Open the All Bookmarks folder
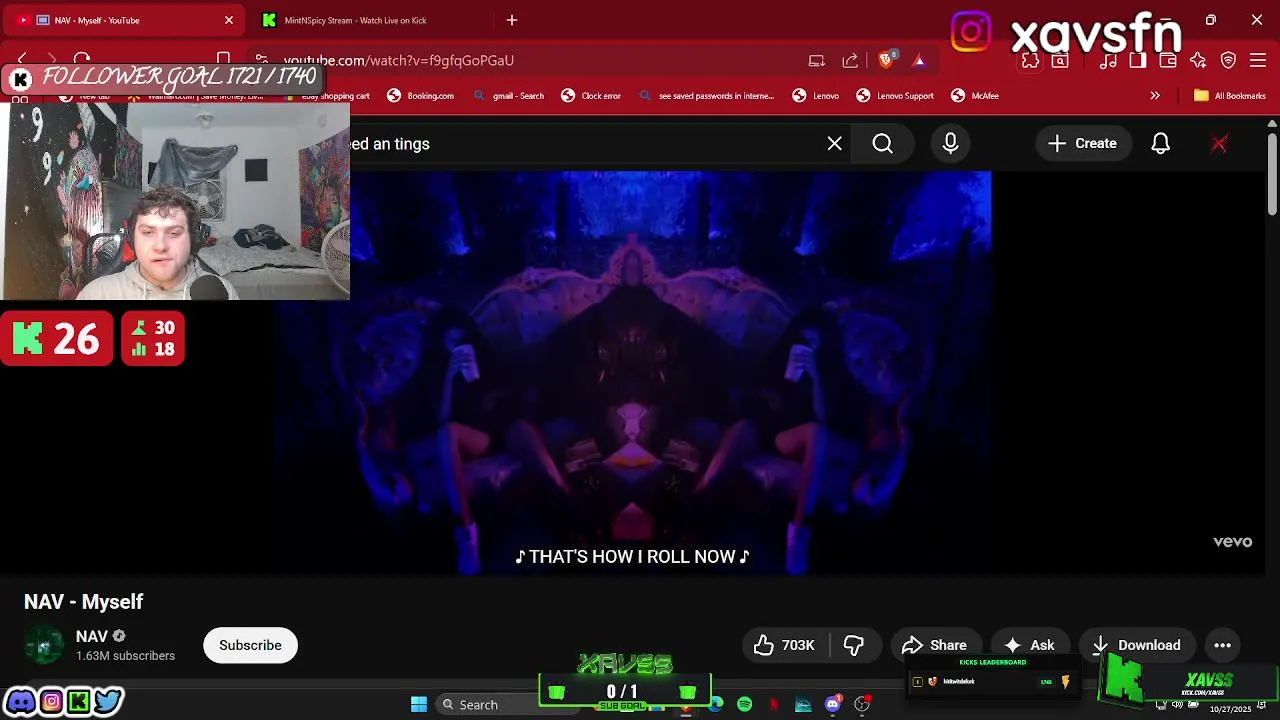Image resolution: width=1280 pixels, height=720 pixels. [x=1229, y=96]
